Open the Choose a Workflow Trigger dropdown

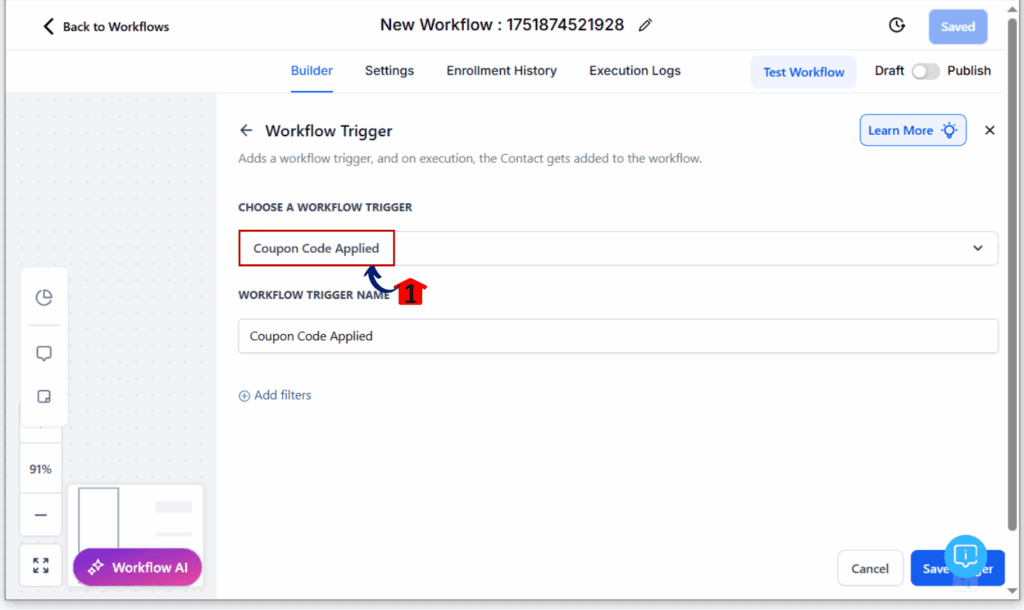618,248
